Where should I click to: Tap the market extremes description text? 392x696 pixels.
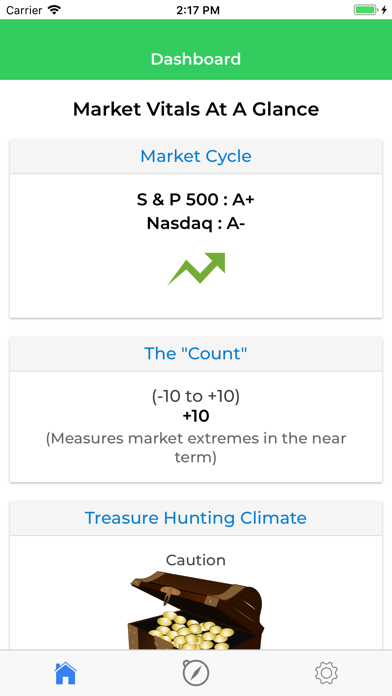coord(196,447)
